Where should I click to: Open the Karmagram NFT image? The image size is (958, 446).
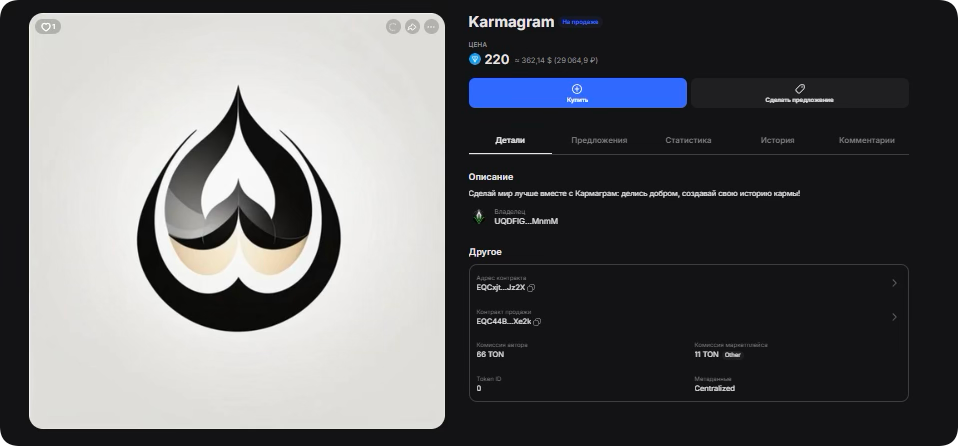[x=237, y=221]
